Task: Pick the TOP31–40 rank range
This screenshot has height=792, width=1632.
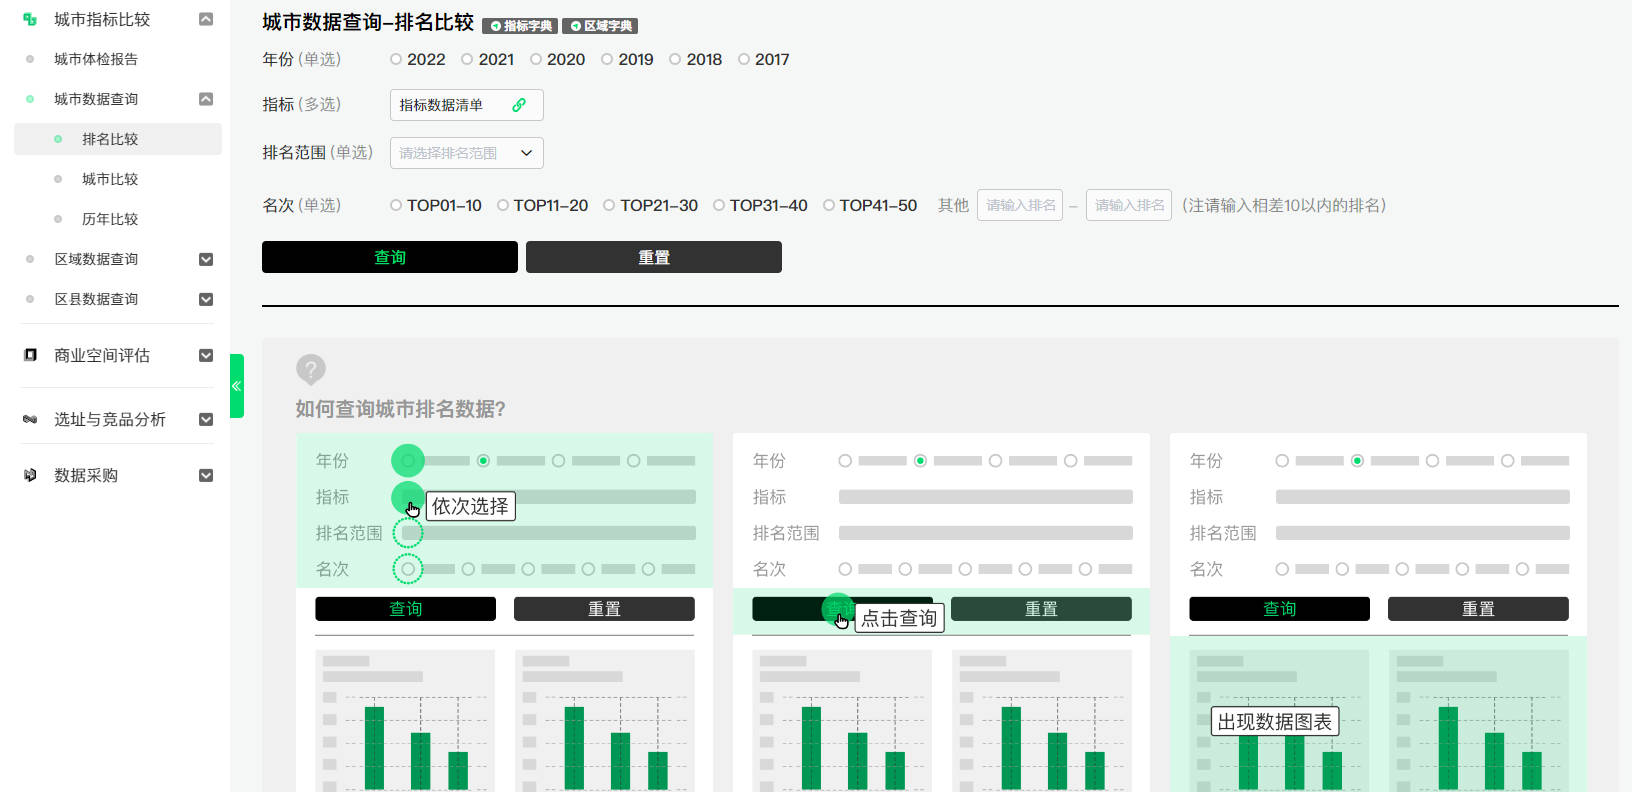Action: click(x=719, y=205)
